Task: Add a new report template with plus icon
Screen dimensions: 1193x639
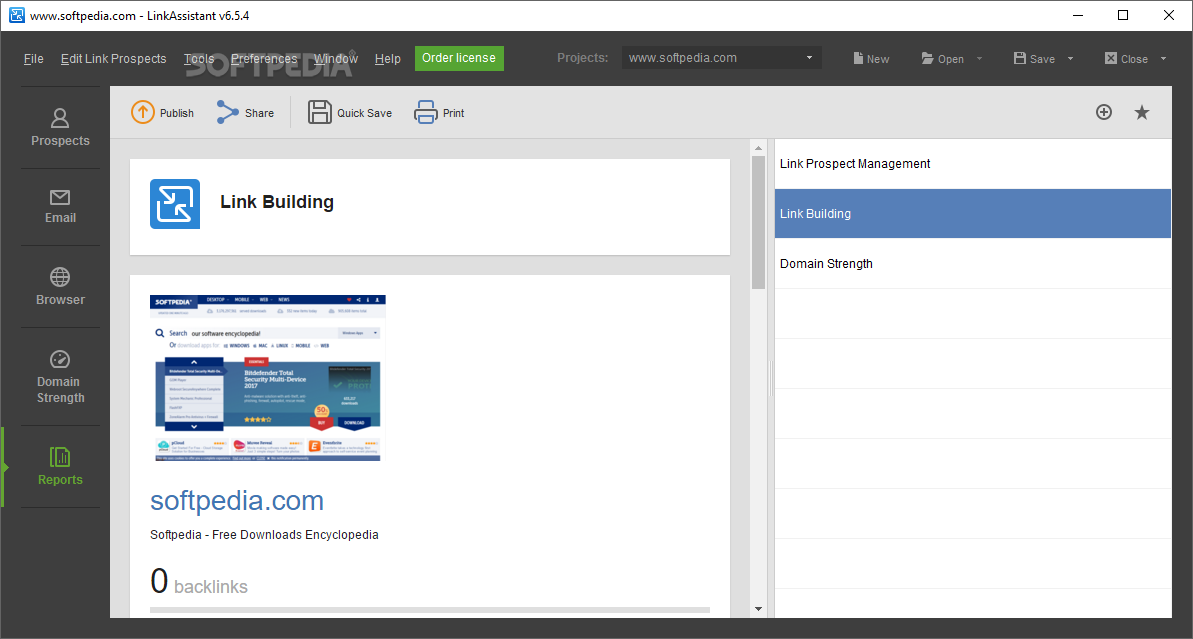Action: (1104, 113)
